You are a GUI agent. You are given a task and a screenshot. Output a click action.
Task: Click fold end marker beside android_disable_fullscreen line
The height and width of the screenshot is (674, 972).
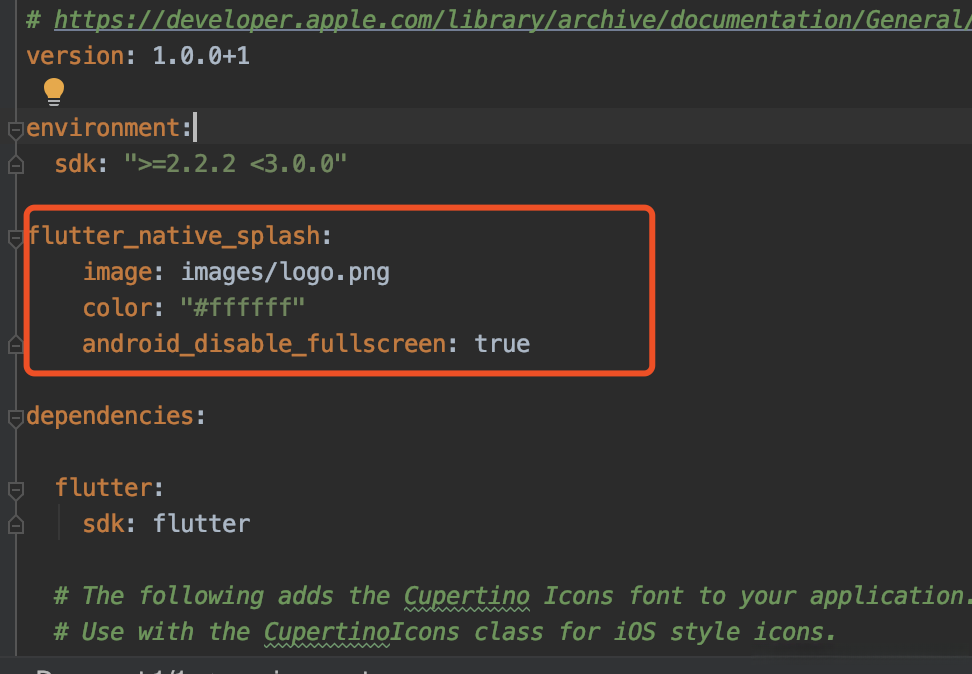coord(14,345)
